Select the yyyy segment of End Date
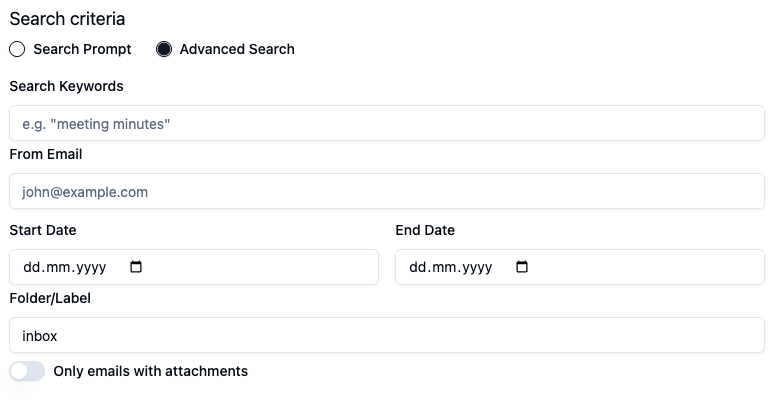The height and width of the screenshot is (401, 782). point(478,267)
